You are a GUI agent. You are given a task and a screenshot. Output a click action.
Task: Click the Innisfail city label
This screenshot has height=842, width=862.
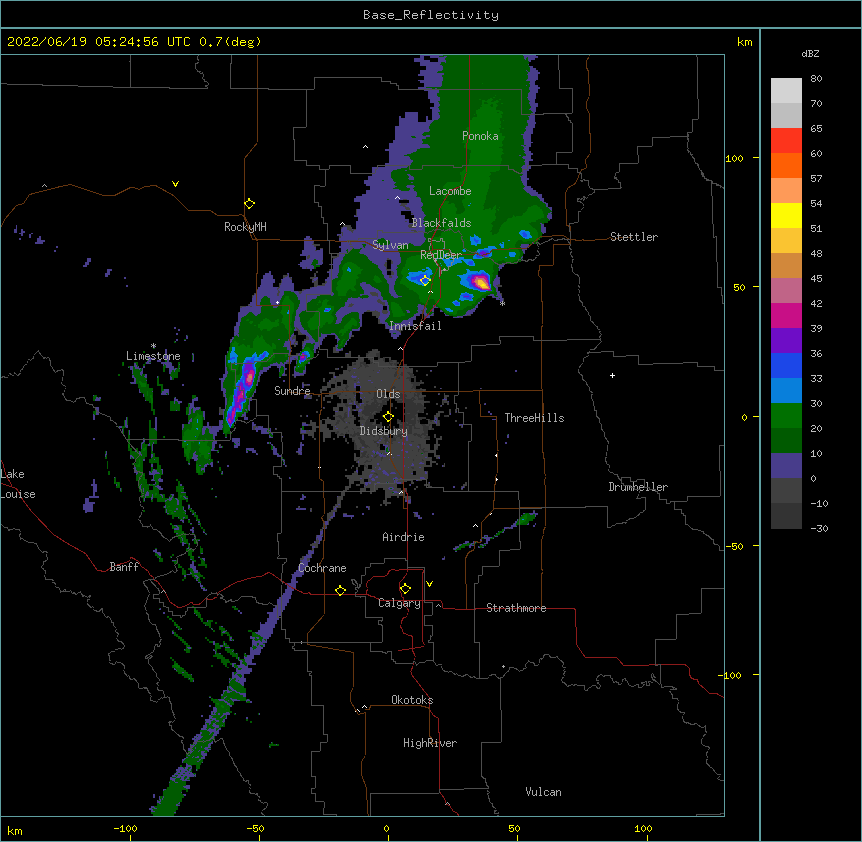[x=415, y=326]
